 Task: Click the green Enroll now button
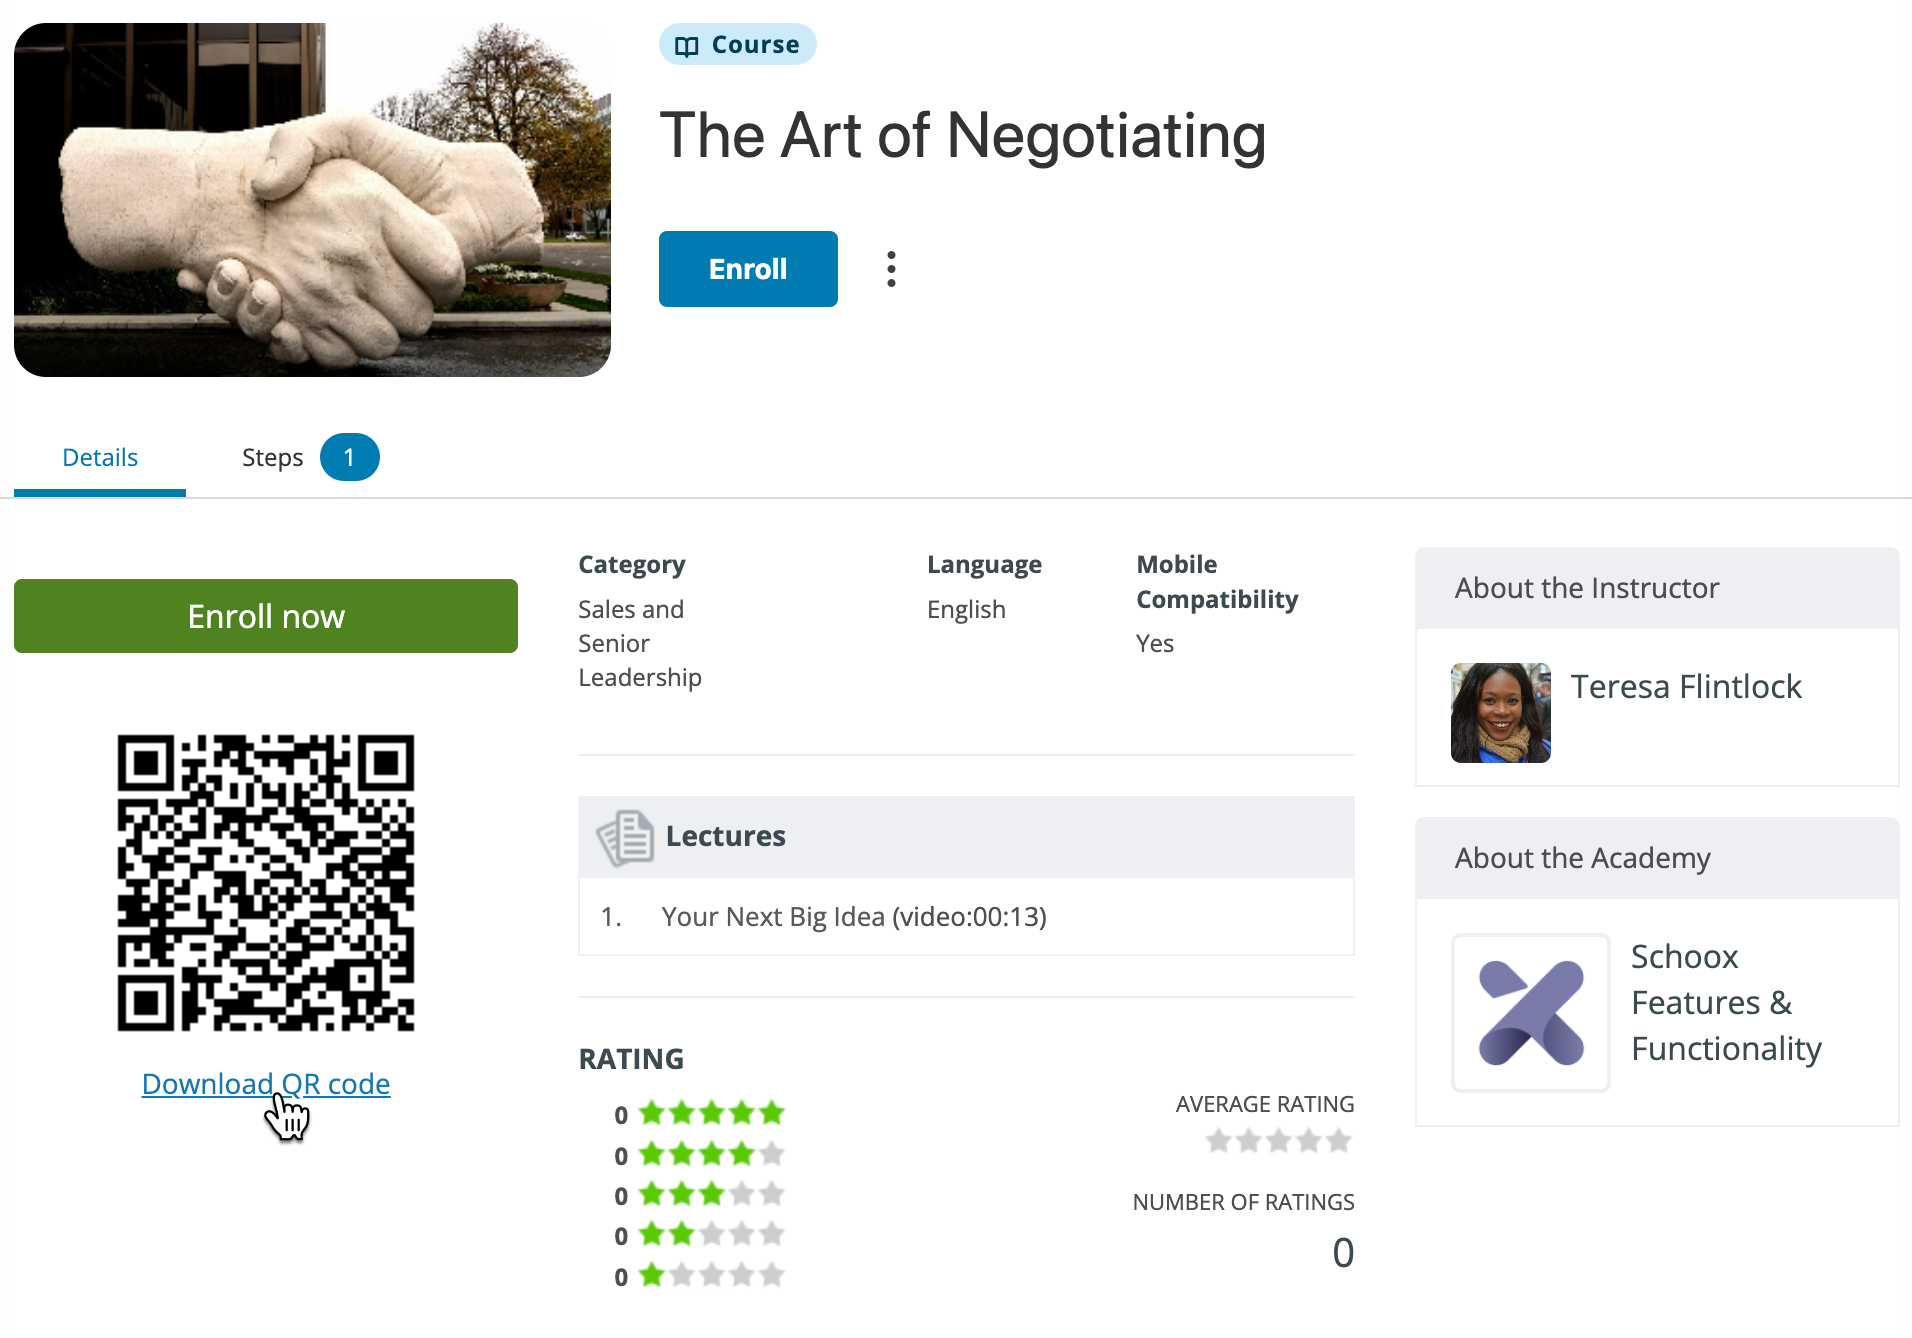pyautogui.click(x=266, y=616)
